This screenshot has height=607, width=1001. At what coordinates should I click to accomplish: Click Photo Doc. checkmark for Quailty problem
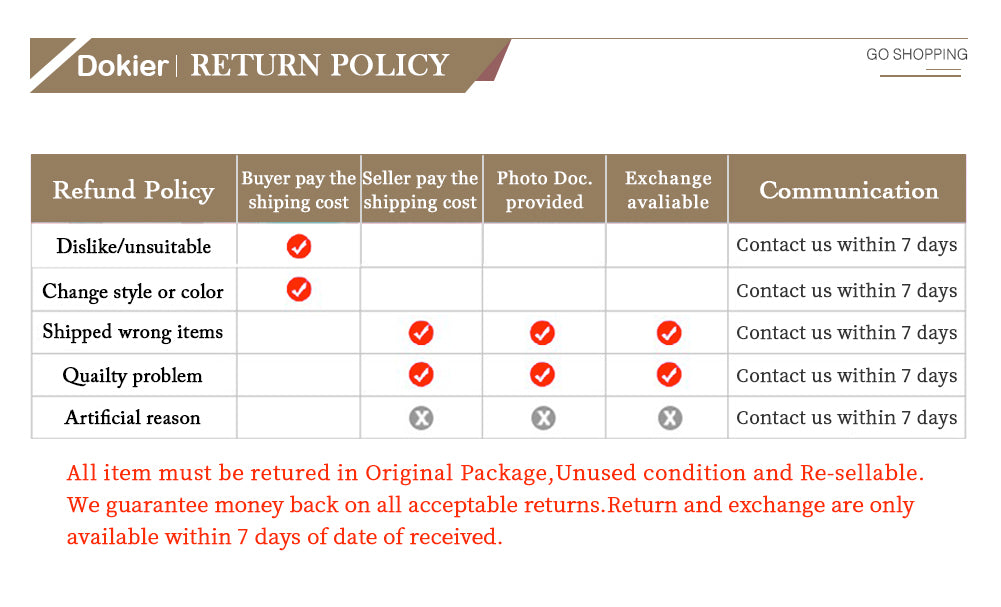(x=542, y=375)
